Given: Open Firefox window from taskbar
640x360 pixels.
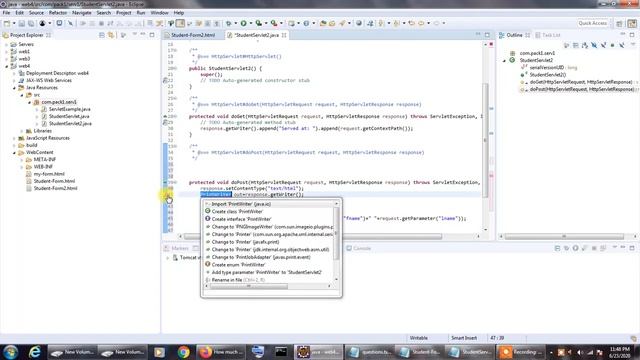Looking at the screenshot, I should pos(221,352).
